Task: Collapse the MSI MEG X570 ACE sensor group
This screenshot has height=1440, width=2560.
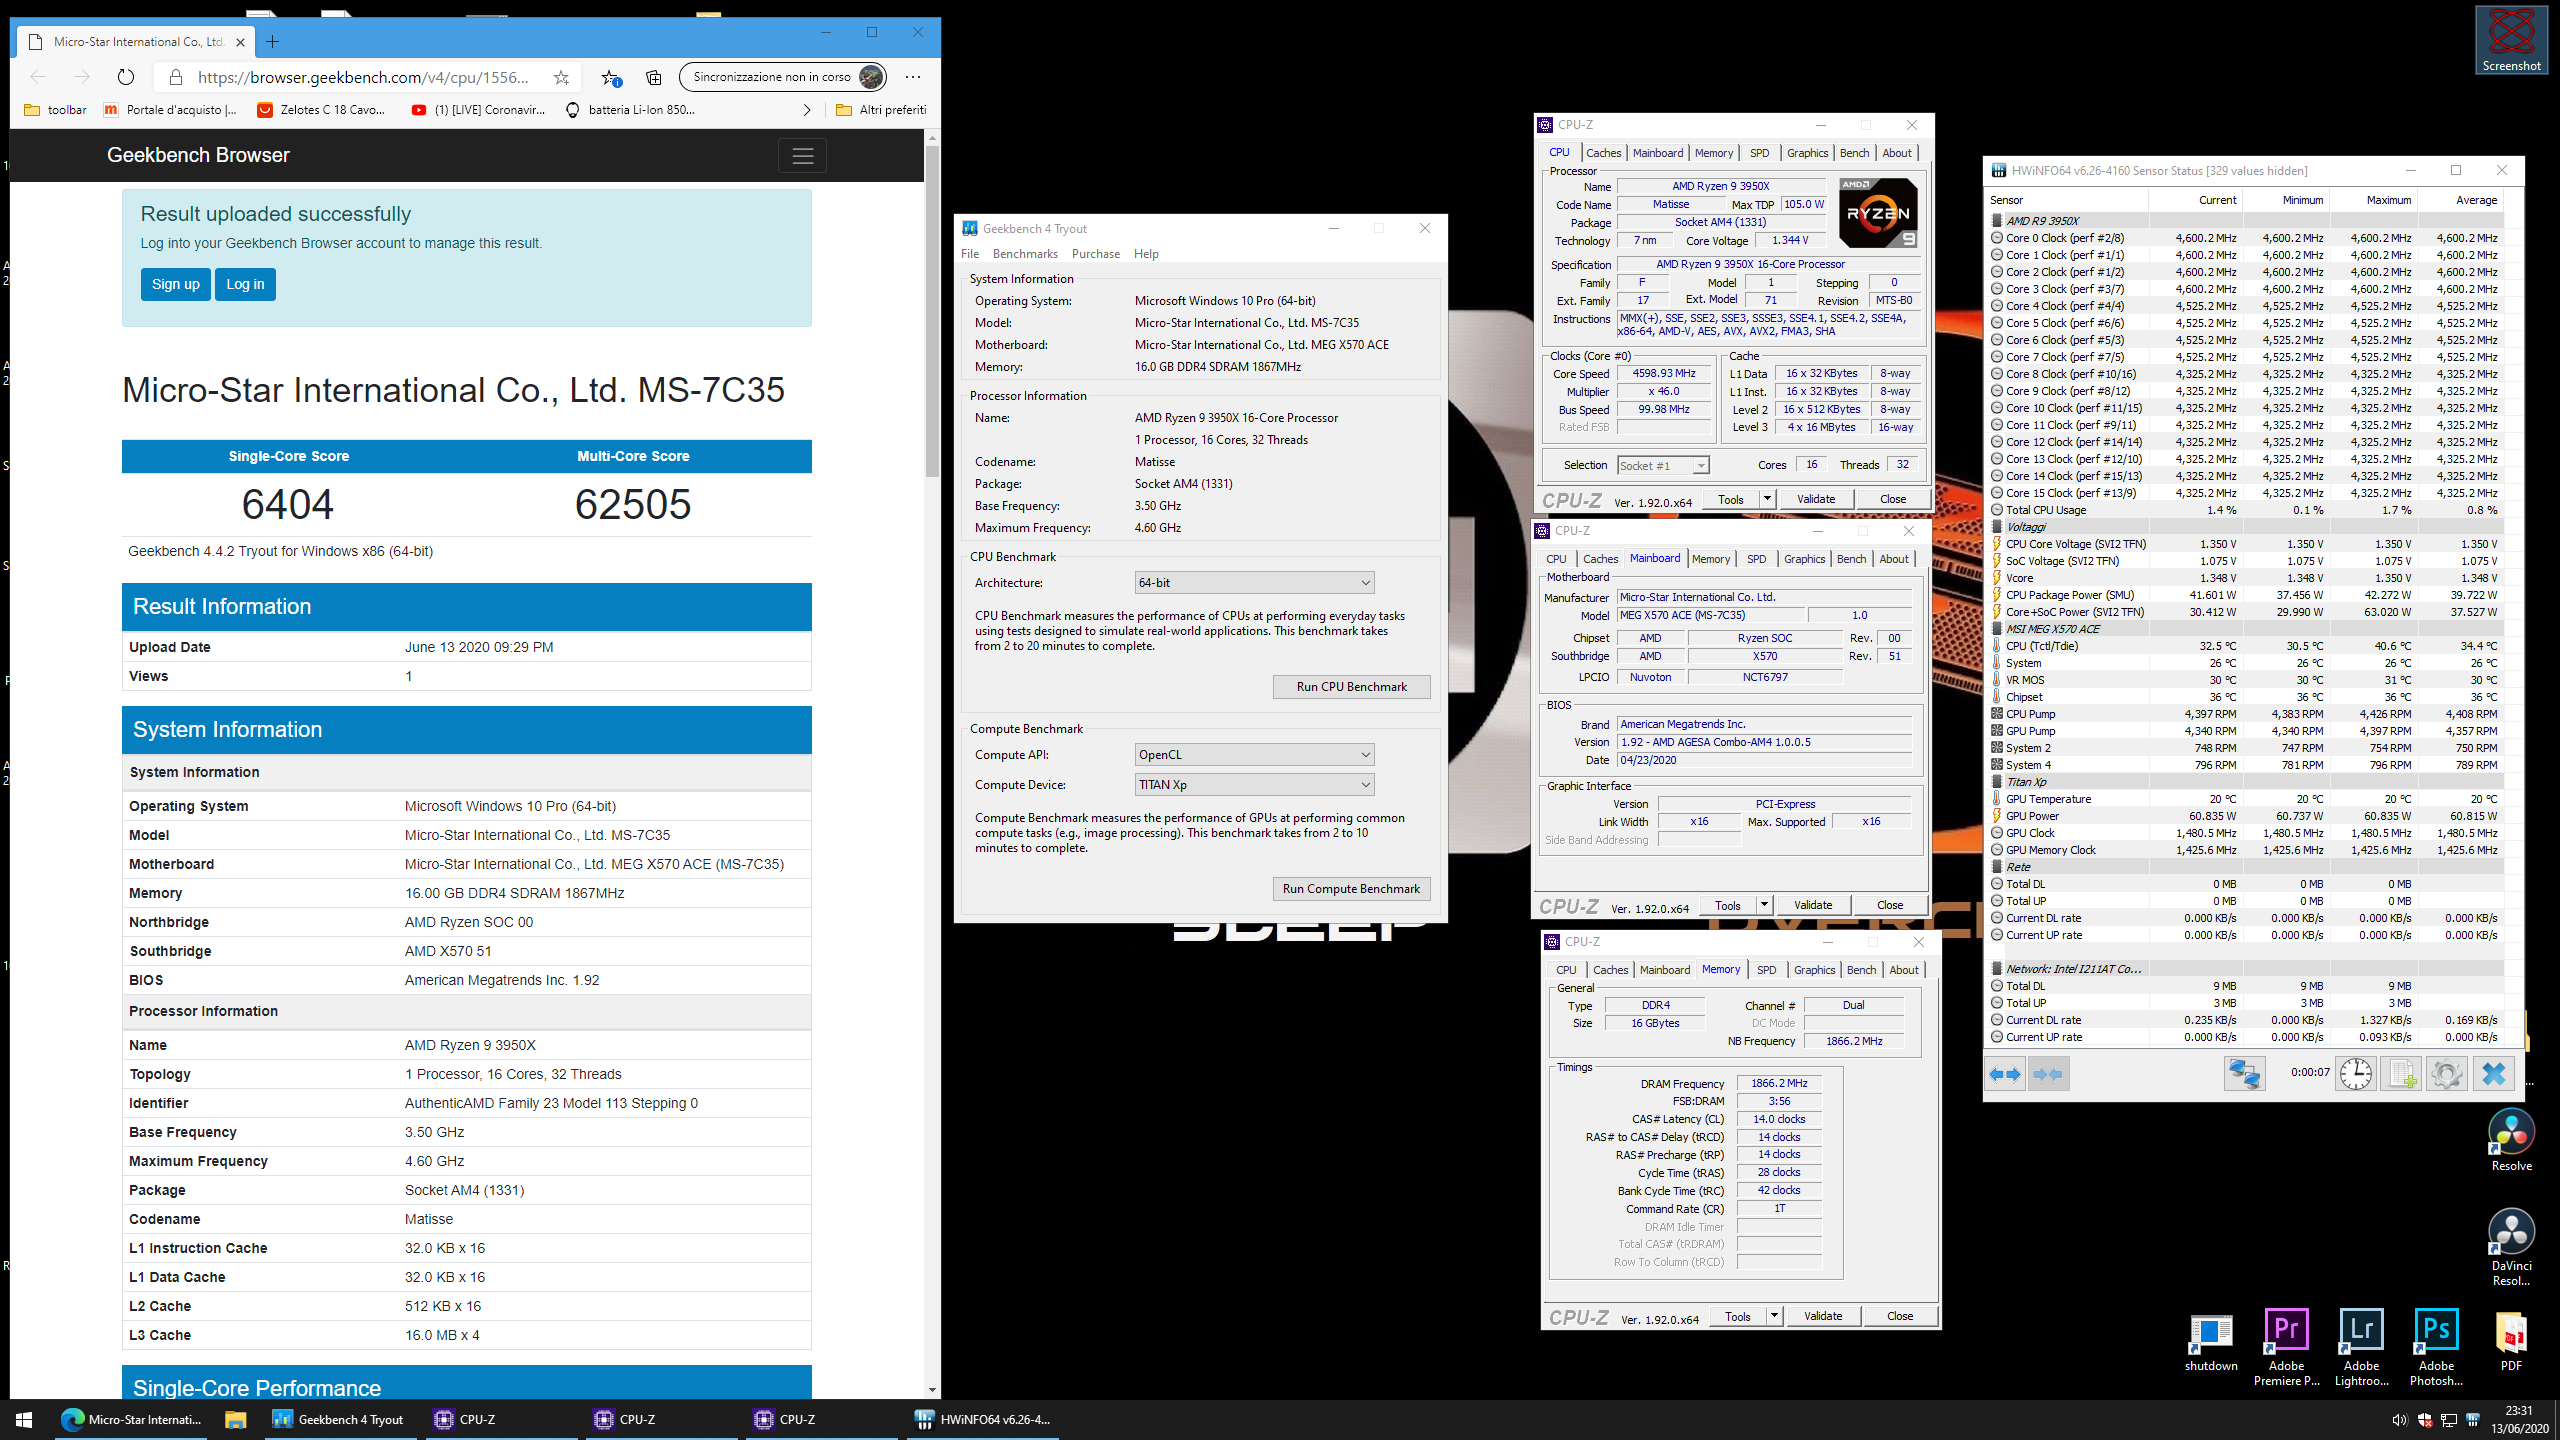Action: [x=1996, y=629]
